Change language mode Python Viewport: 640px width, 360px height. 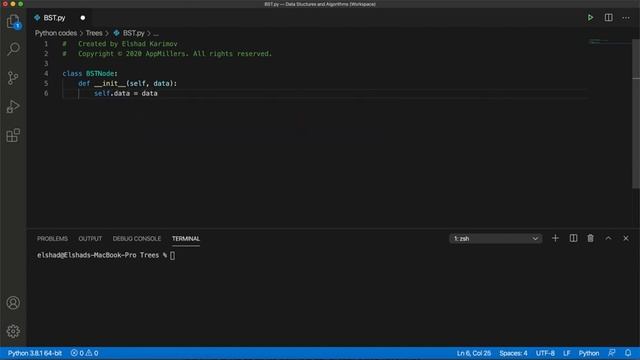point(589,353)
